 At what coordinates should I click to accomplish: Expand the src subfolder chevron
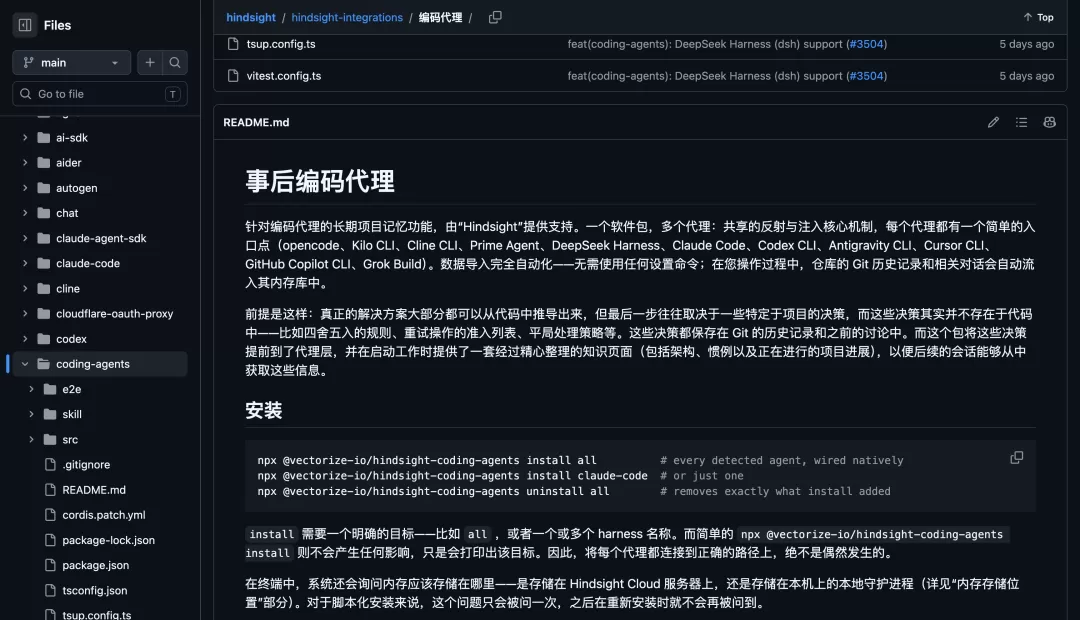(x=31, y=440)
